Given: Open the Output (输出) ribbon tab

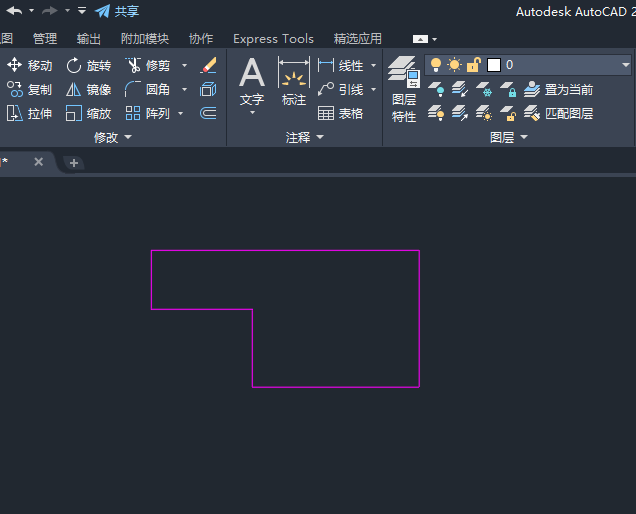Looking at the screenshot, I should click(88, 39).
